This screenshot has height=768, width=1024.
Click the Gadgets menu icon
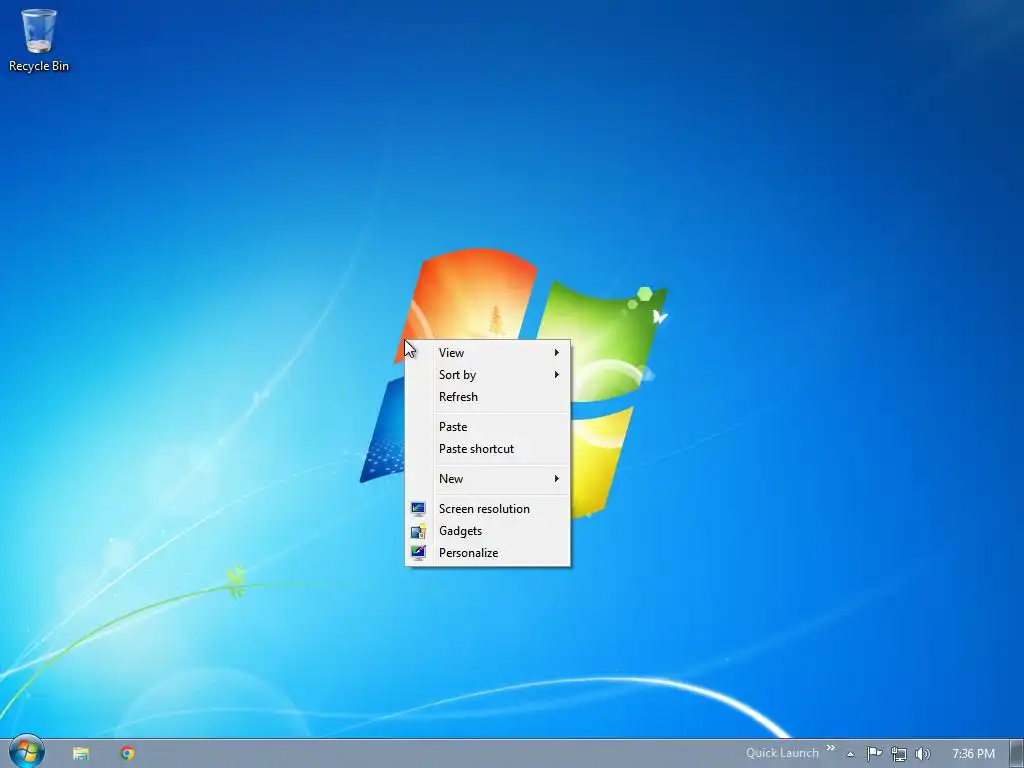click(418, 530)
